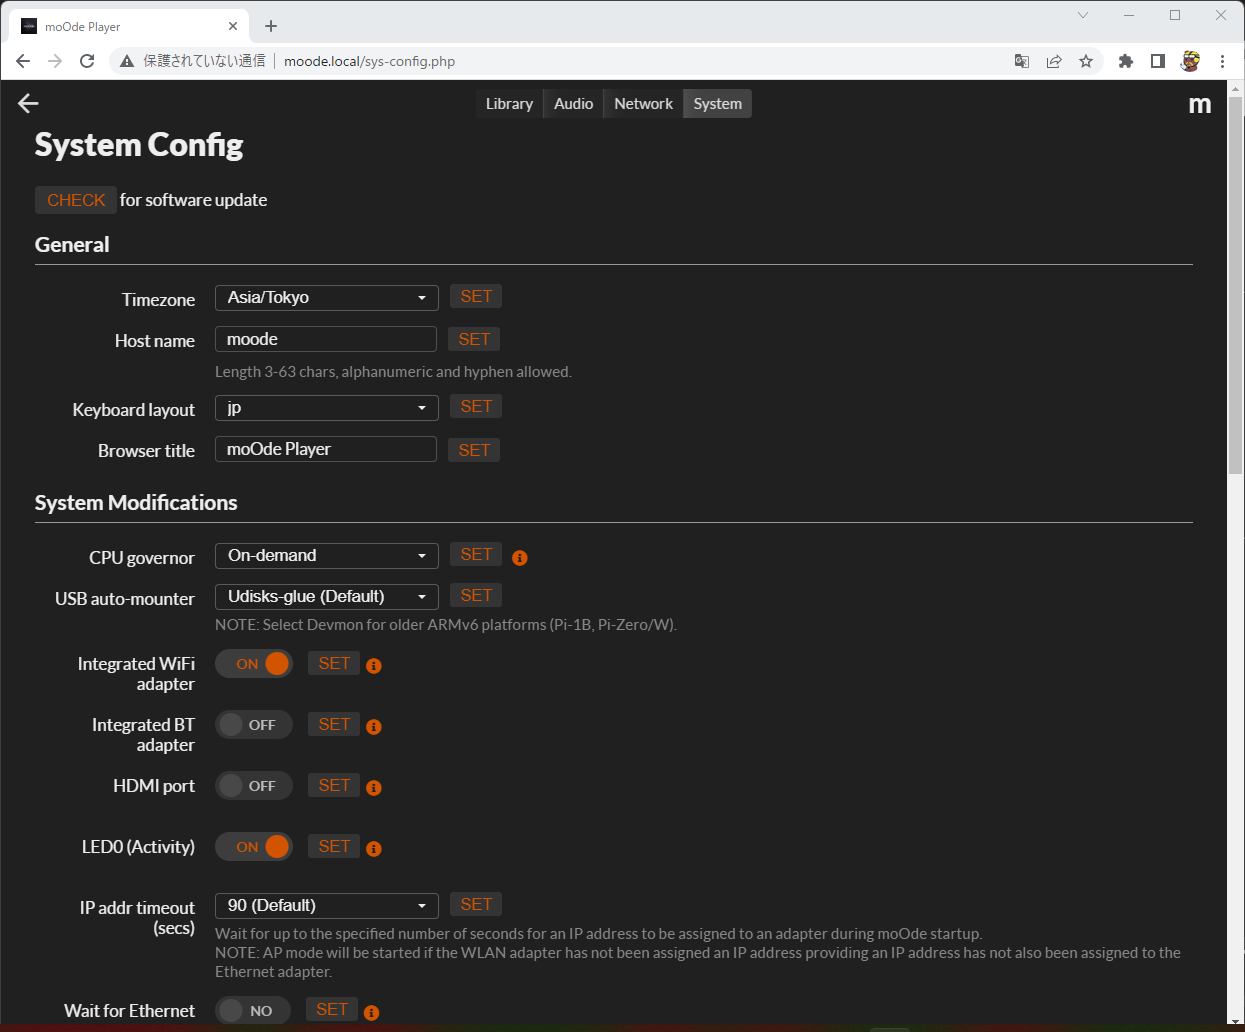
Task: Open the tab search chevron
Action: (1083, 15)
